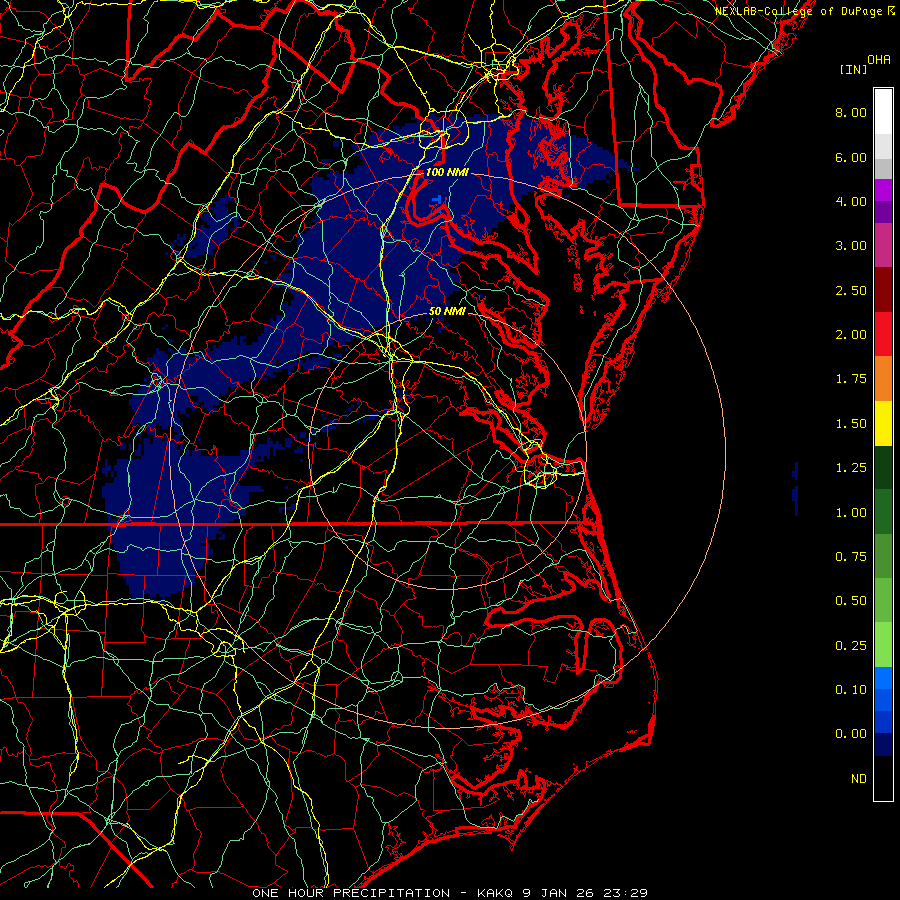Pick the pink 3.00 legend swatch
900x900 pixels.
883,245
